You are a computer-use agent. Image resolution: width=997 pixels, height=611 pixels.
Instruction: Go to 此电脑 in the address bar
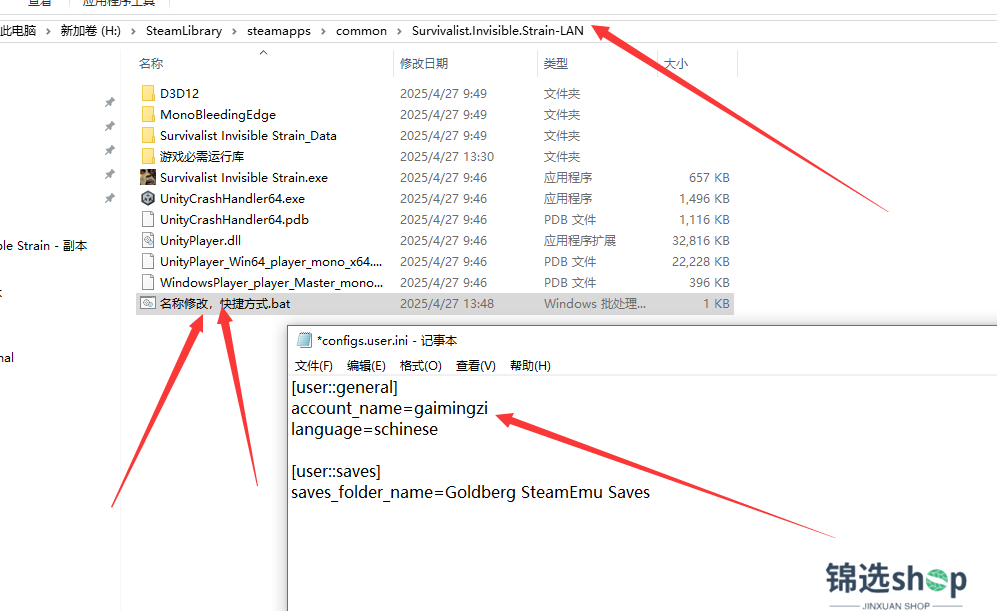pos(18,31)
